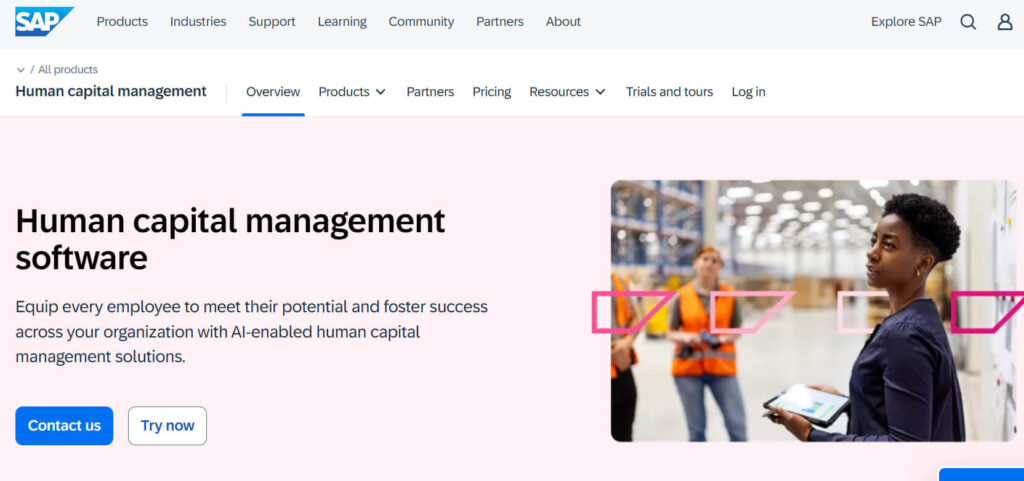This screenshot has height=481, width=1024.
Task: Click Explore SAP link
Action: tap(906, 22)
